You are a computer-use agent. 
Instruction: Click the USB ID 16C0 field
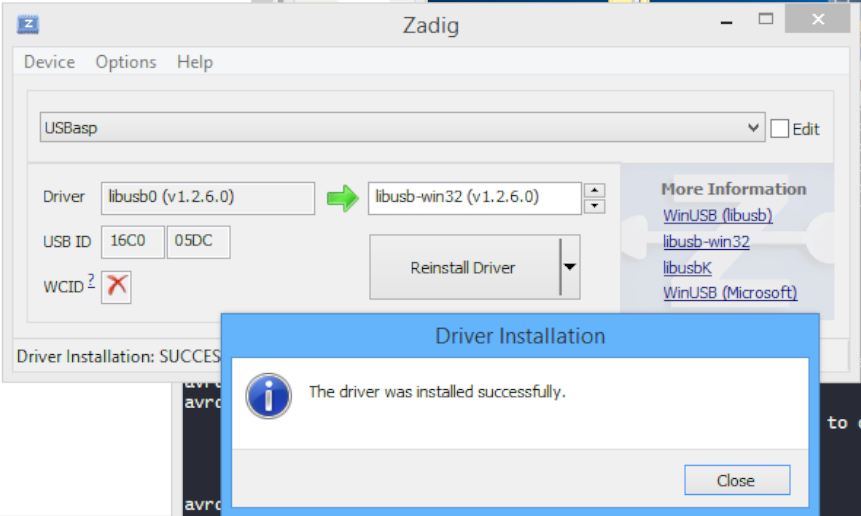click(133, 242)
